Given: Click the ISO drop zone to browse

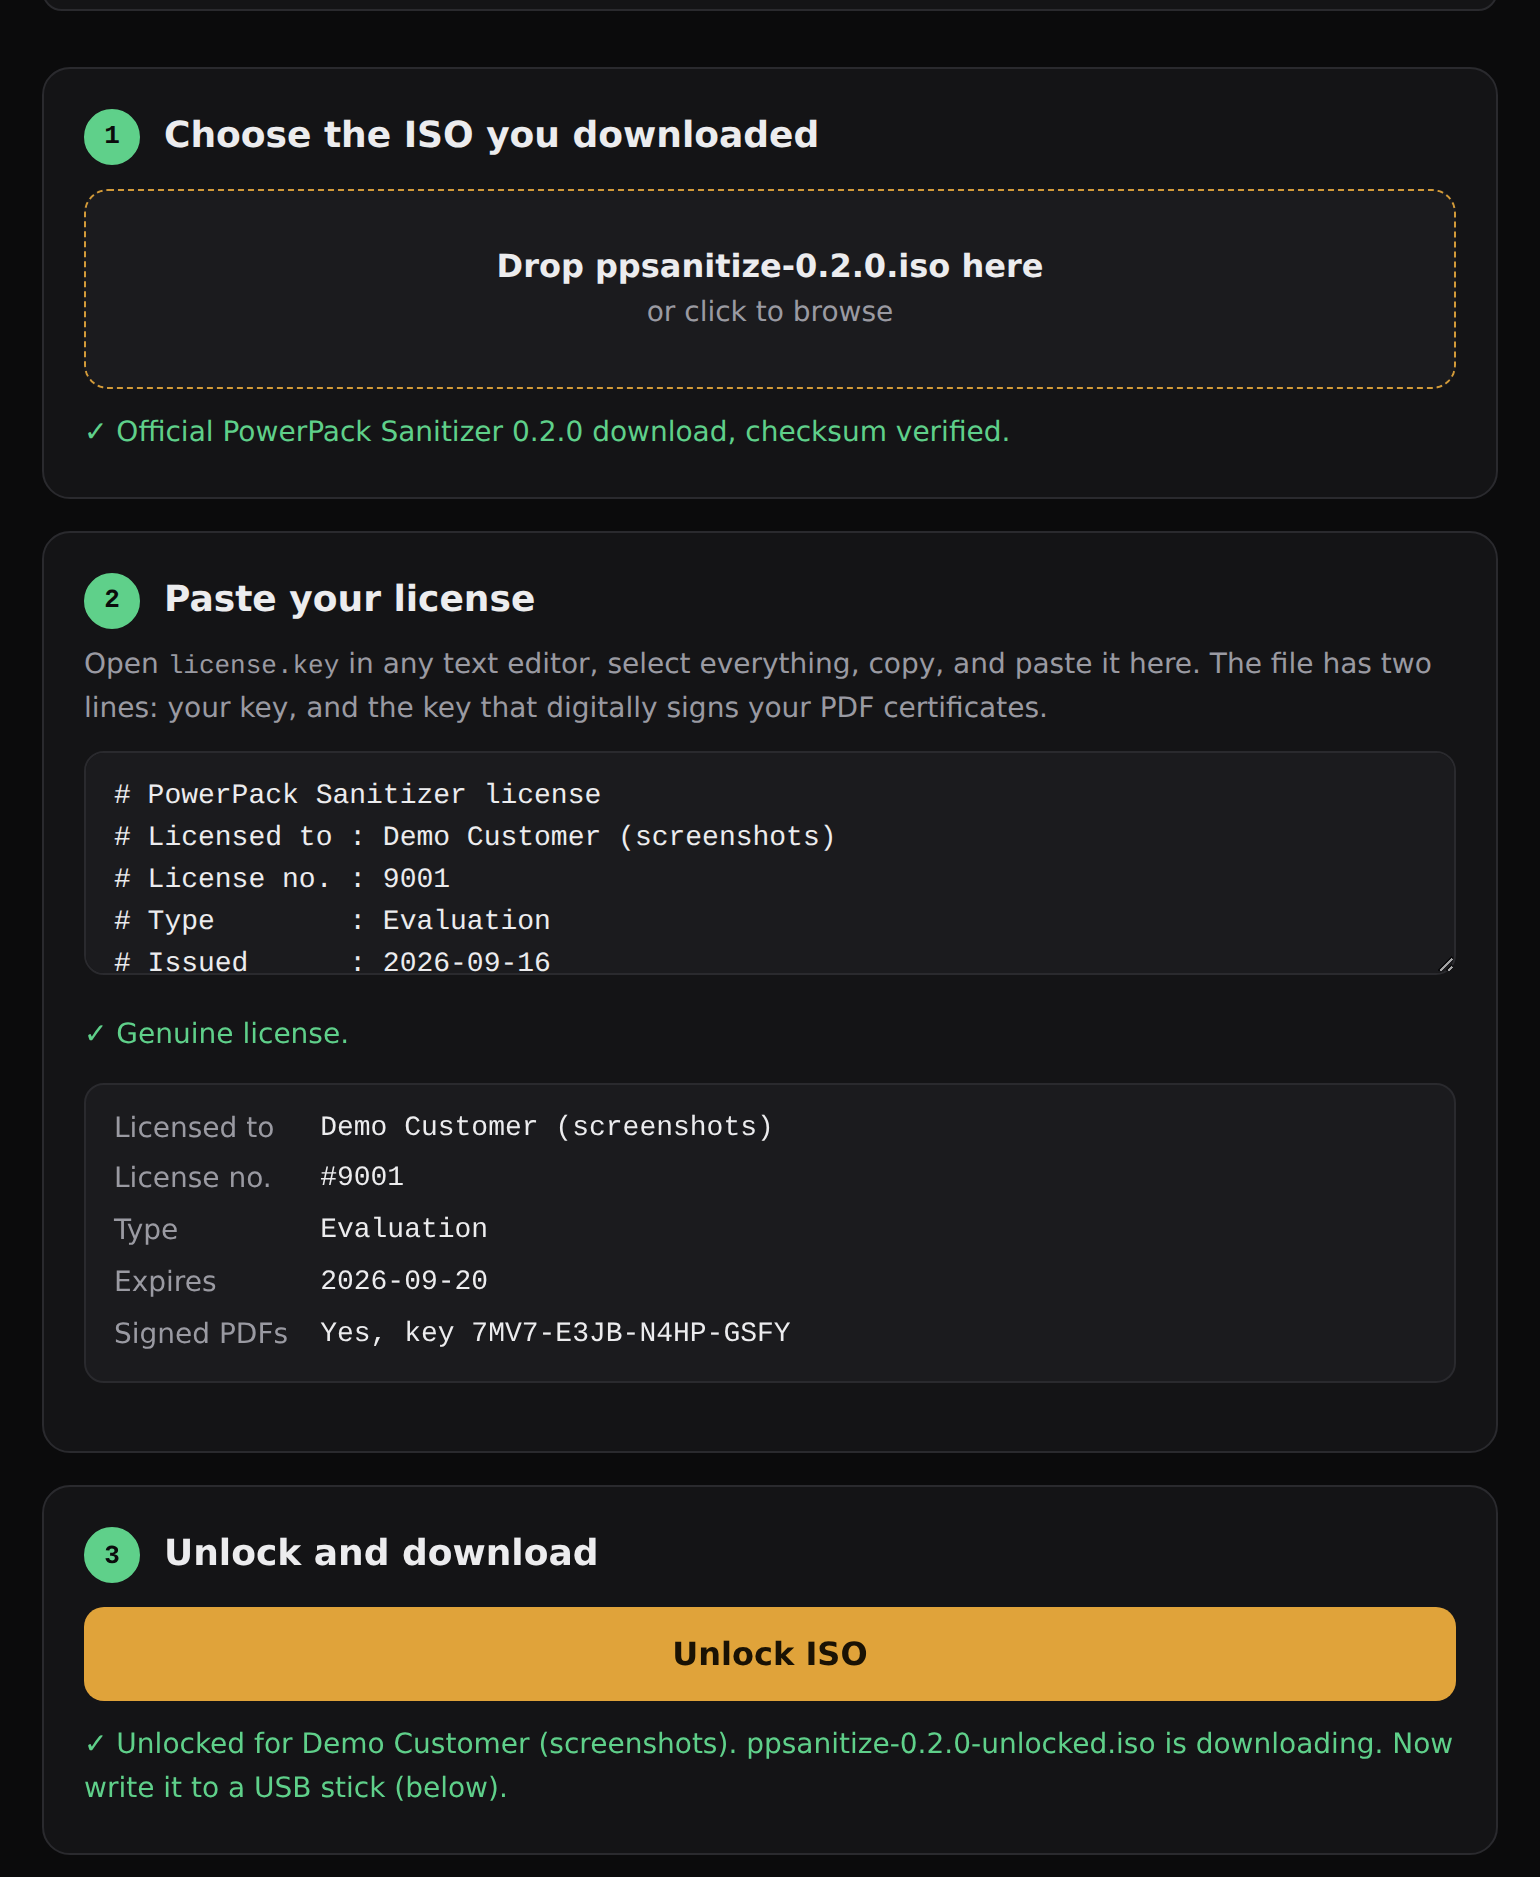Looking at the screenshot, I should click(769, 289).
